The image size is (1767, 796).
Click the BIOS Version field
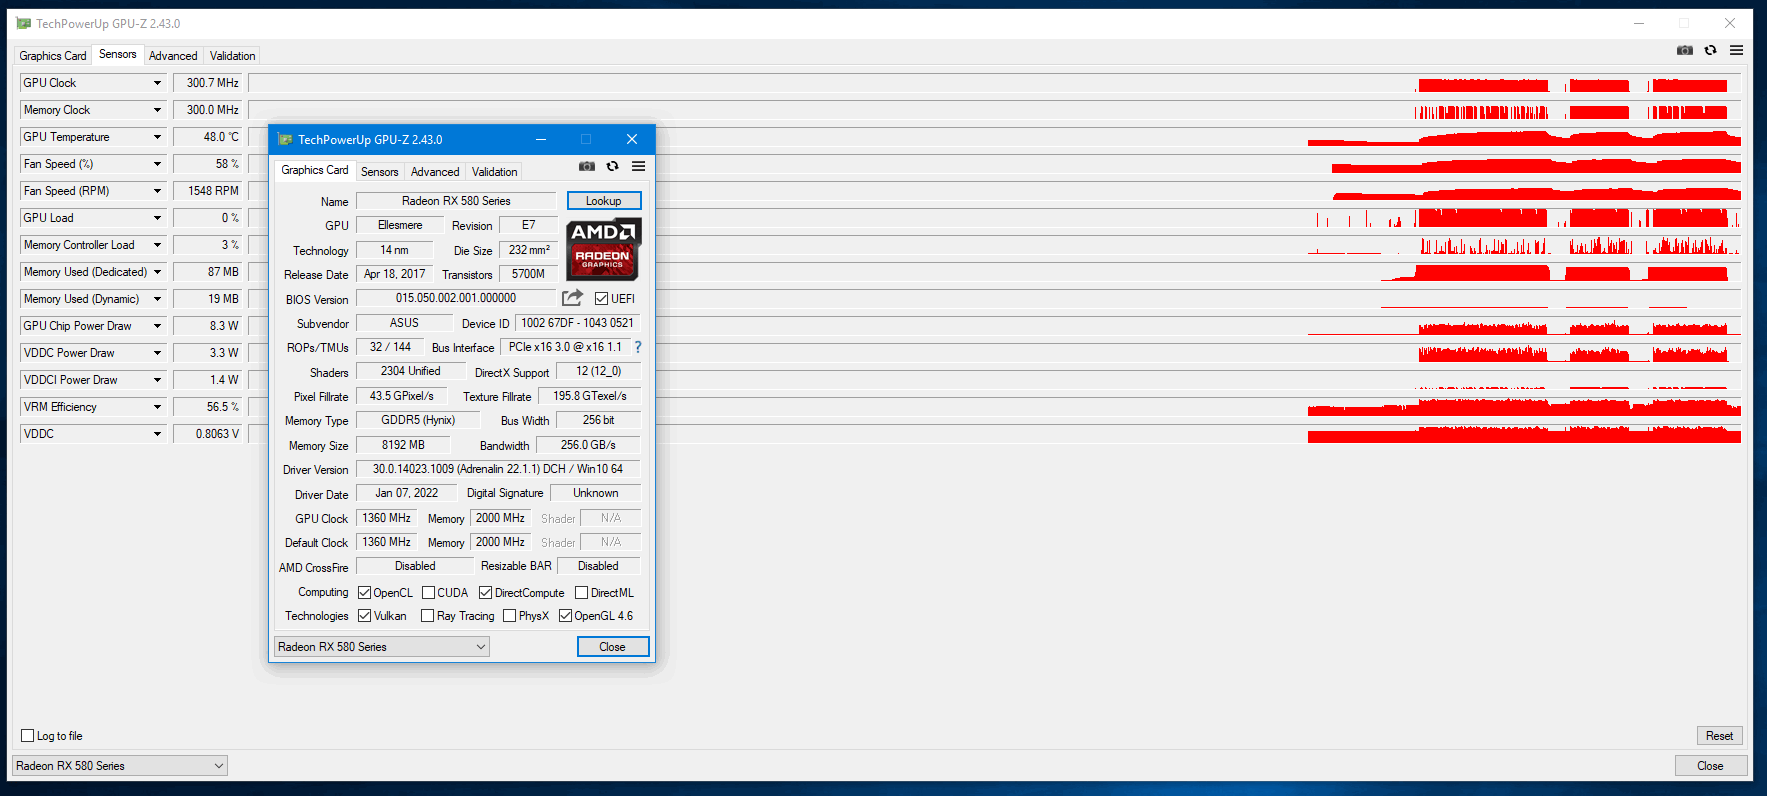tap(456, 298)
